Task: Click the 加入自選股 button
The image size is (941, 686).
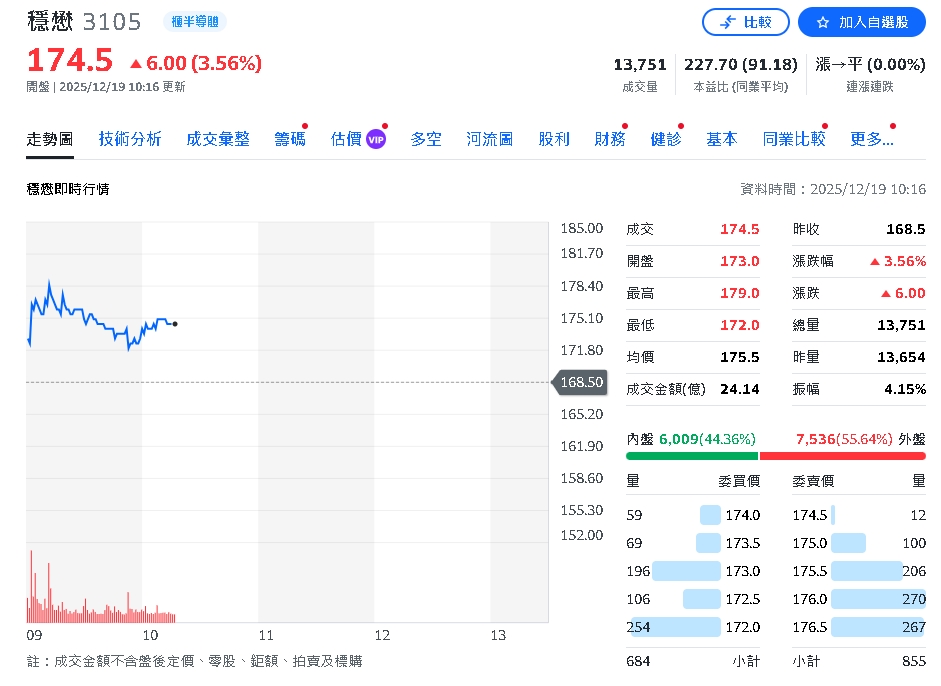Action: pos(862,22)
